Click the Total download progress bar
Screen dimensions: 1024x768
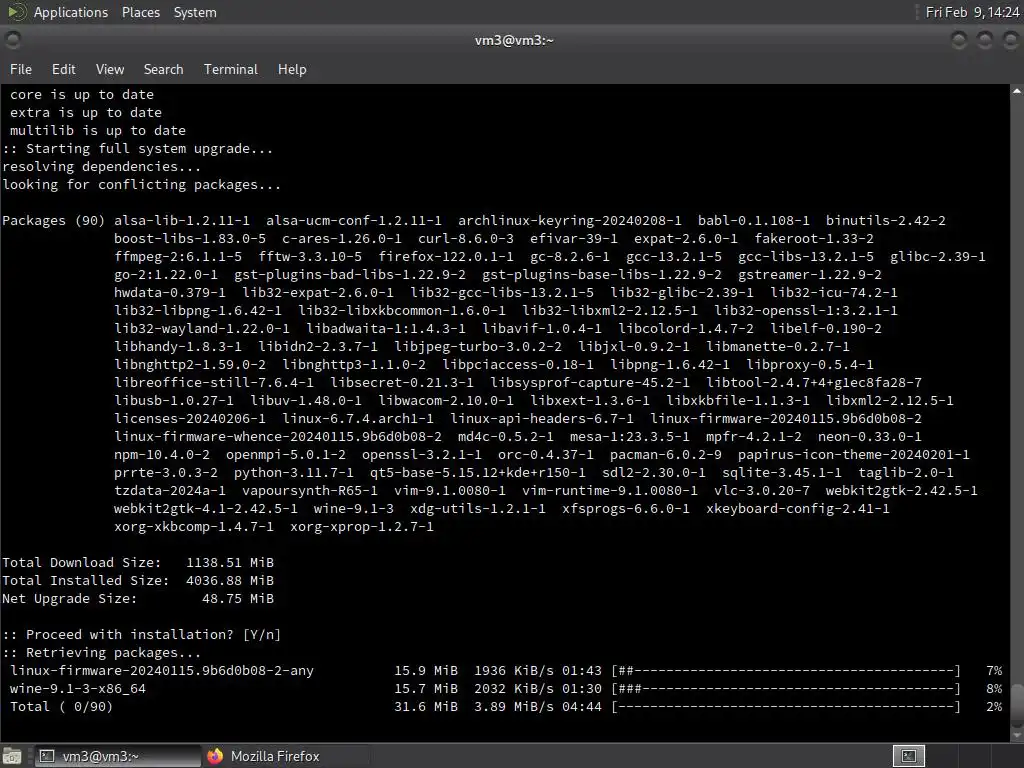pos(786,707)
